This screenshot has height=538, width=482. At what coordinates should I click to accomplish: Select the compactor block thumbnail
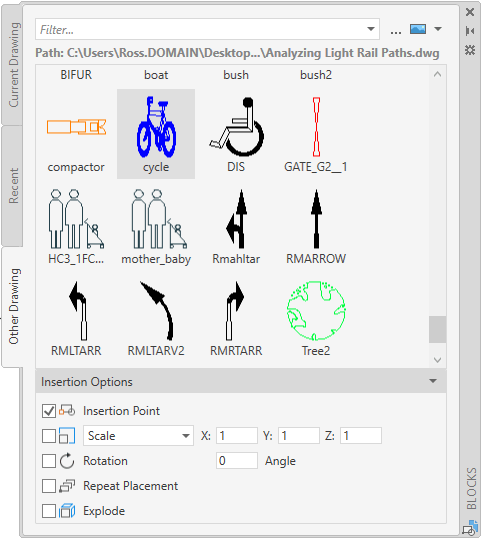point(76,134)
